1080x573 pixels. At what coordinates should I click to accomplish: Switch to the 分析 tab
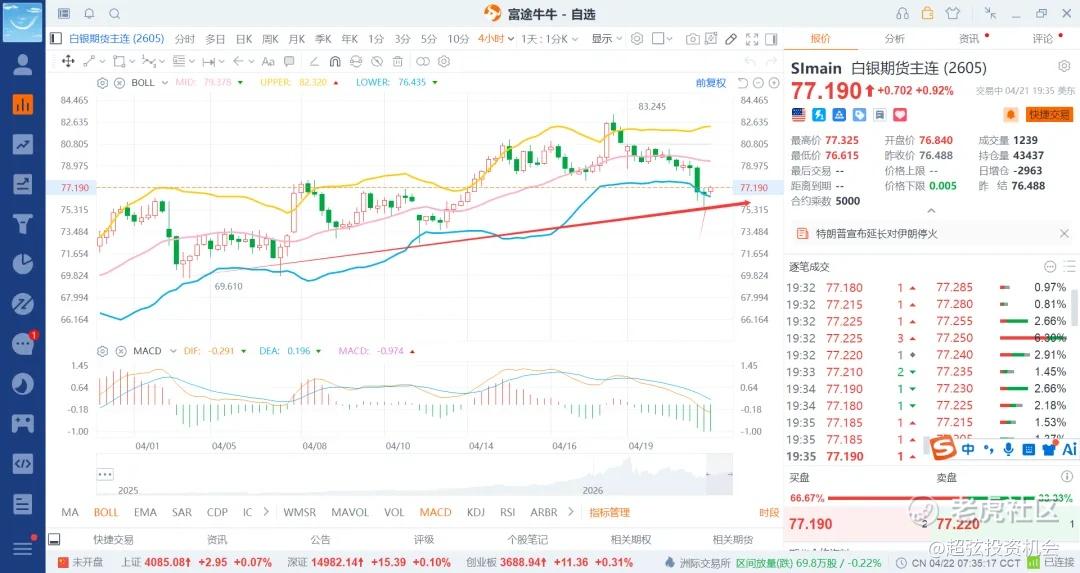tap(894, 39)
